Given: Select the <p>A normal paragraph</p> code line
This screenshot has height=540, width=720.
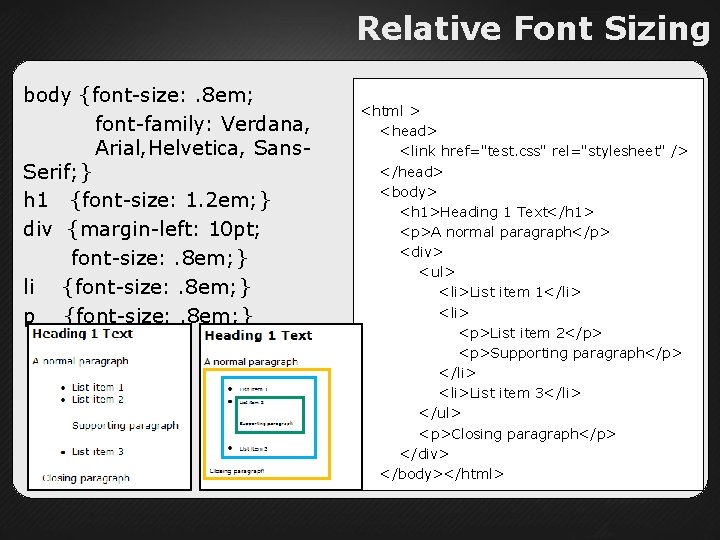Looking at the screenshot, I should (x=505, y=232).
